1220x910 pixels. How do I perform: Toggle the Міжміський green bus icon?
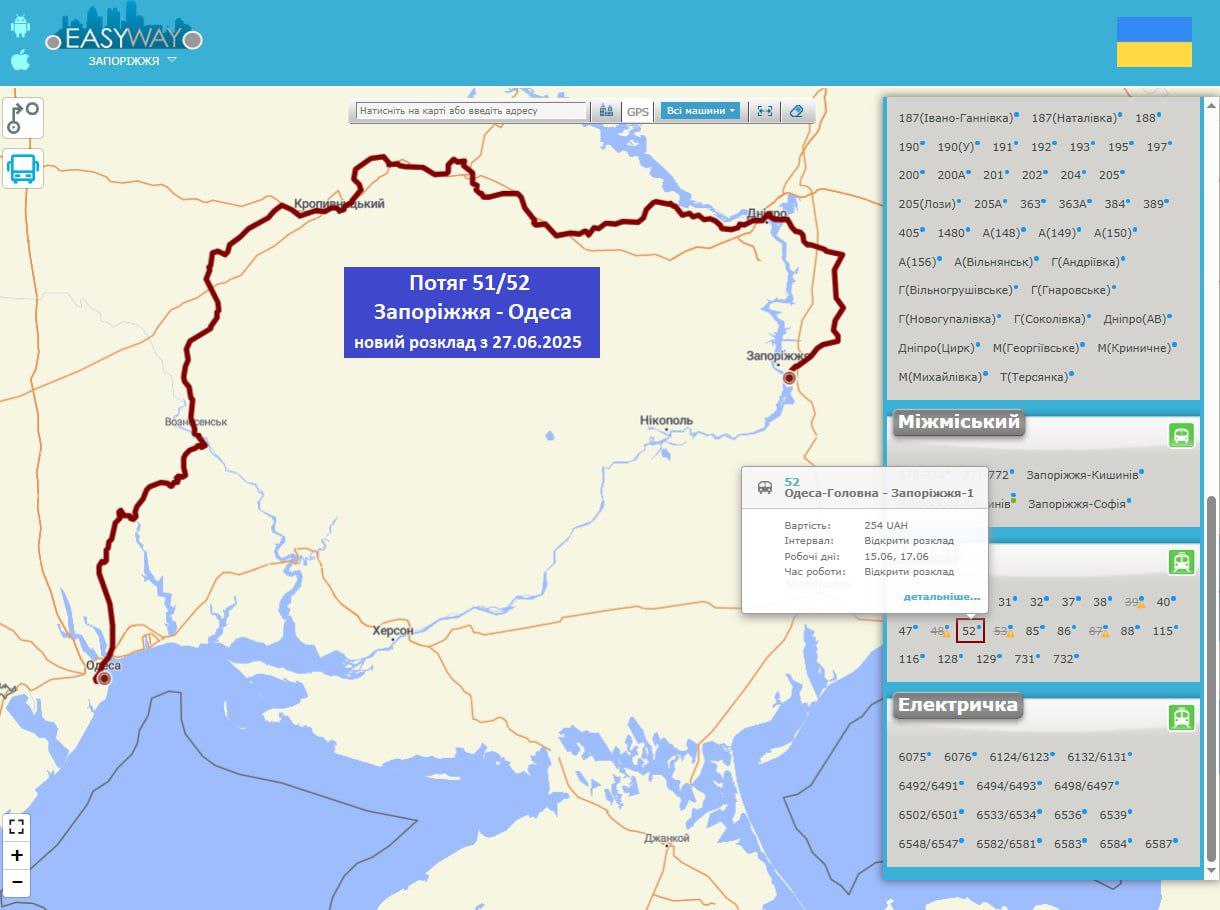1181,435
